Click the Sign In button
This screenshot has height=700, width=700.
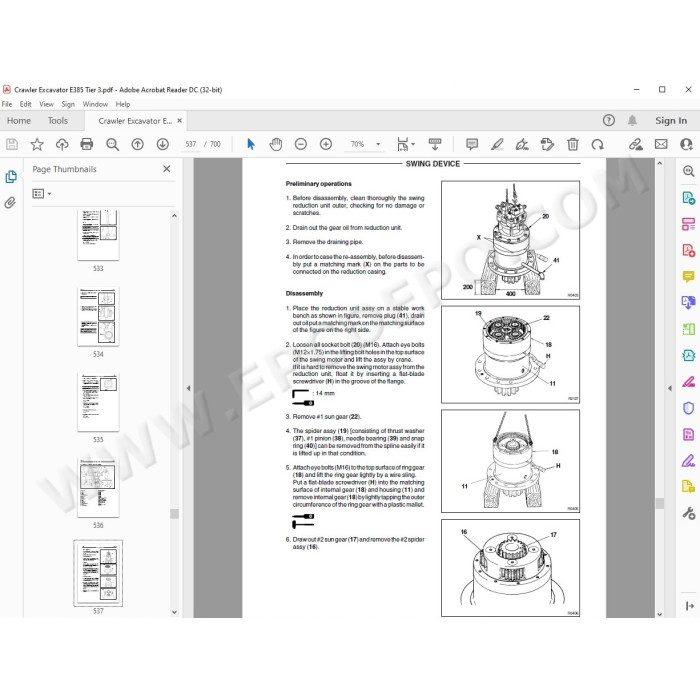point(671,121)
